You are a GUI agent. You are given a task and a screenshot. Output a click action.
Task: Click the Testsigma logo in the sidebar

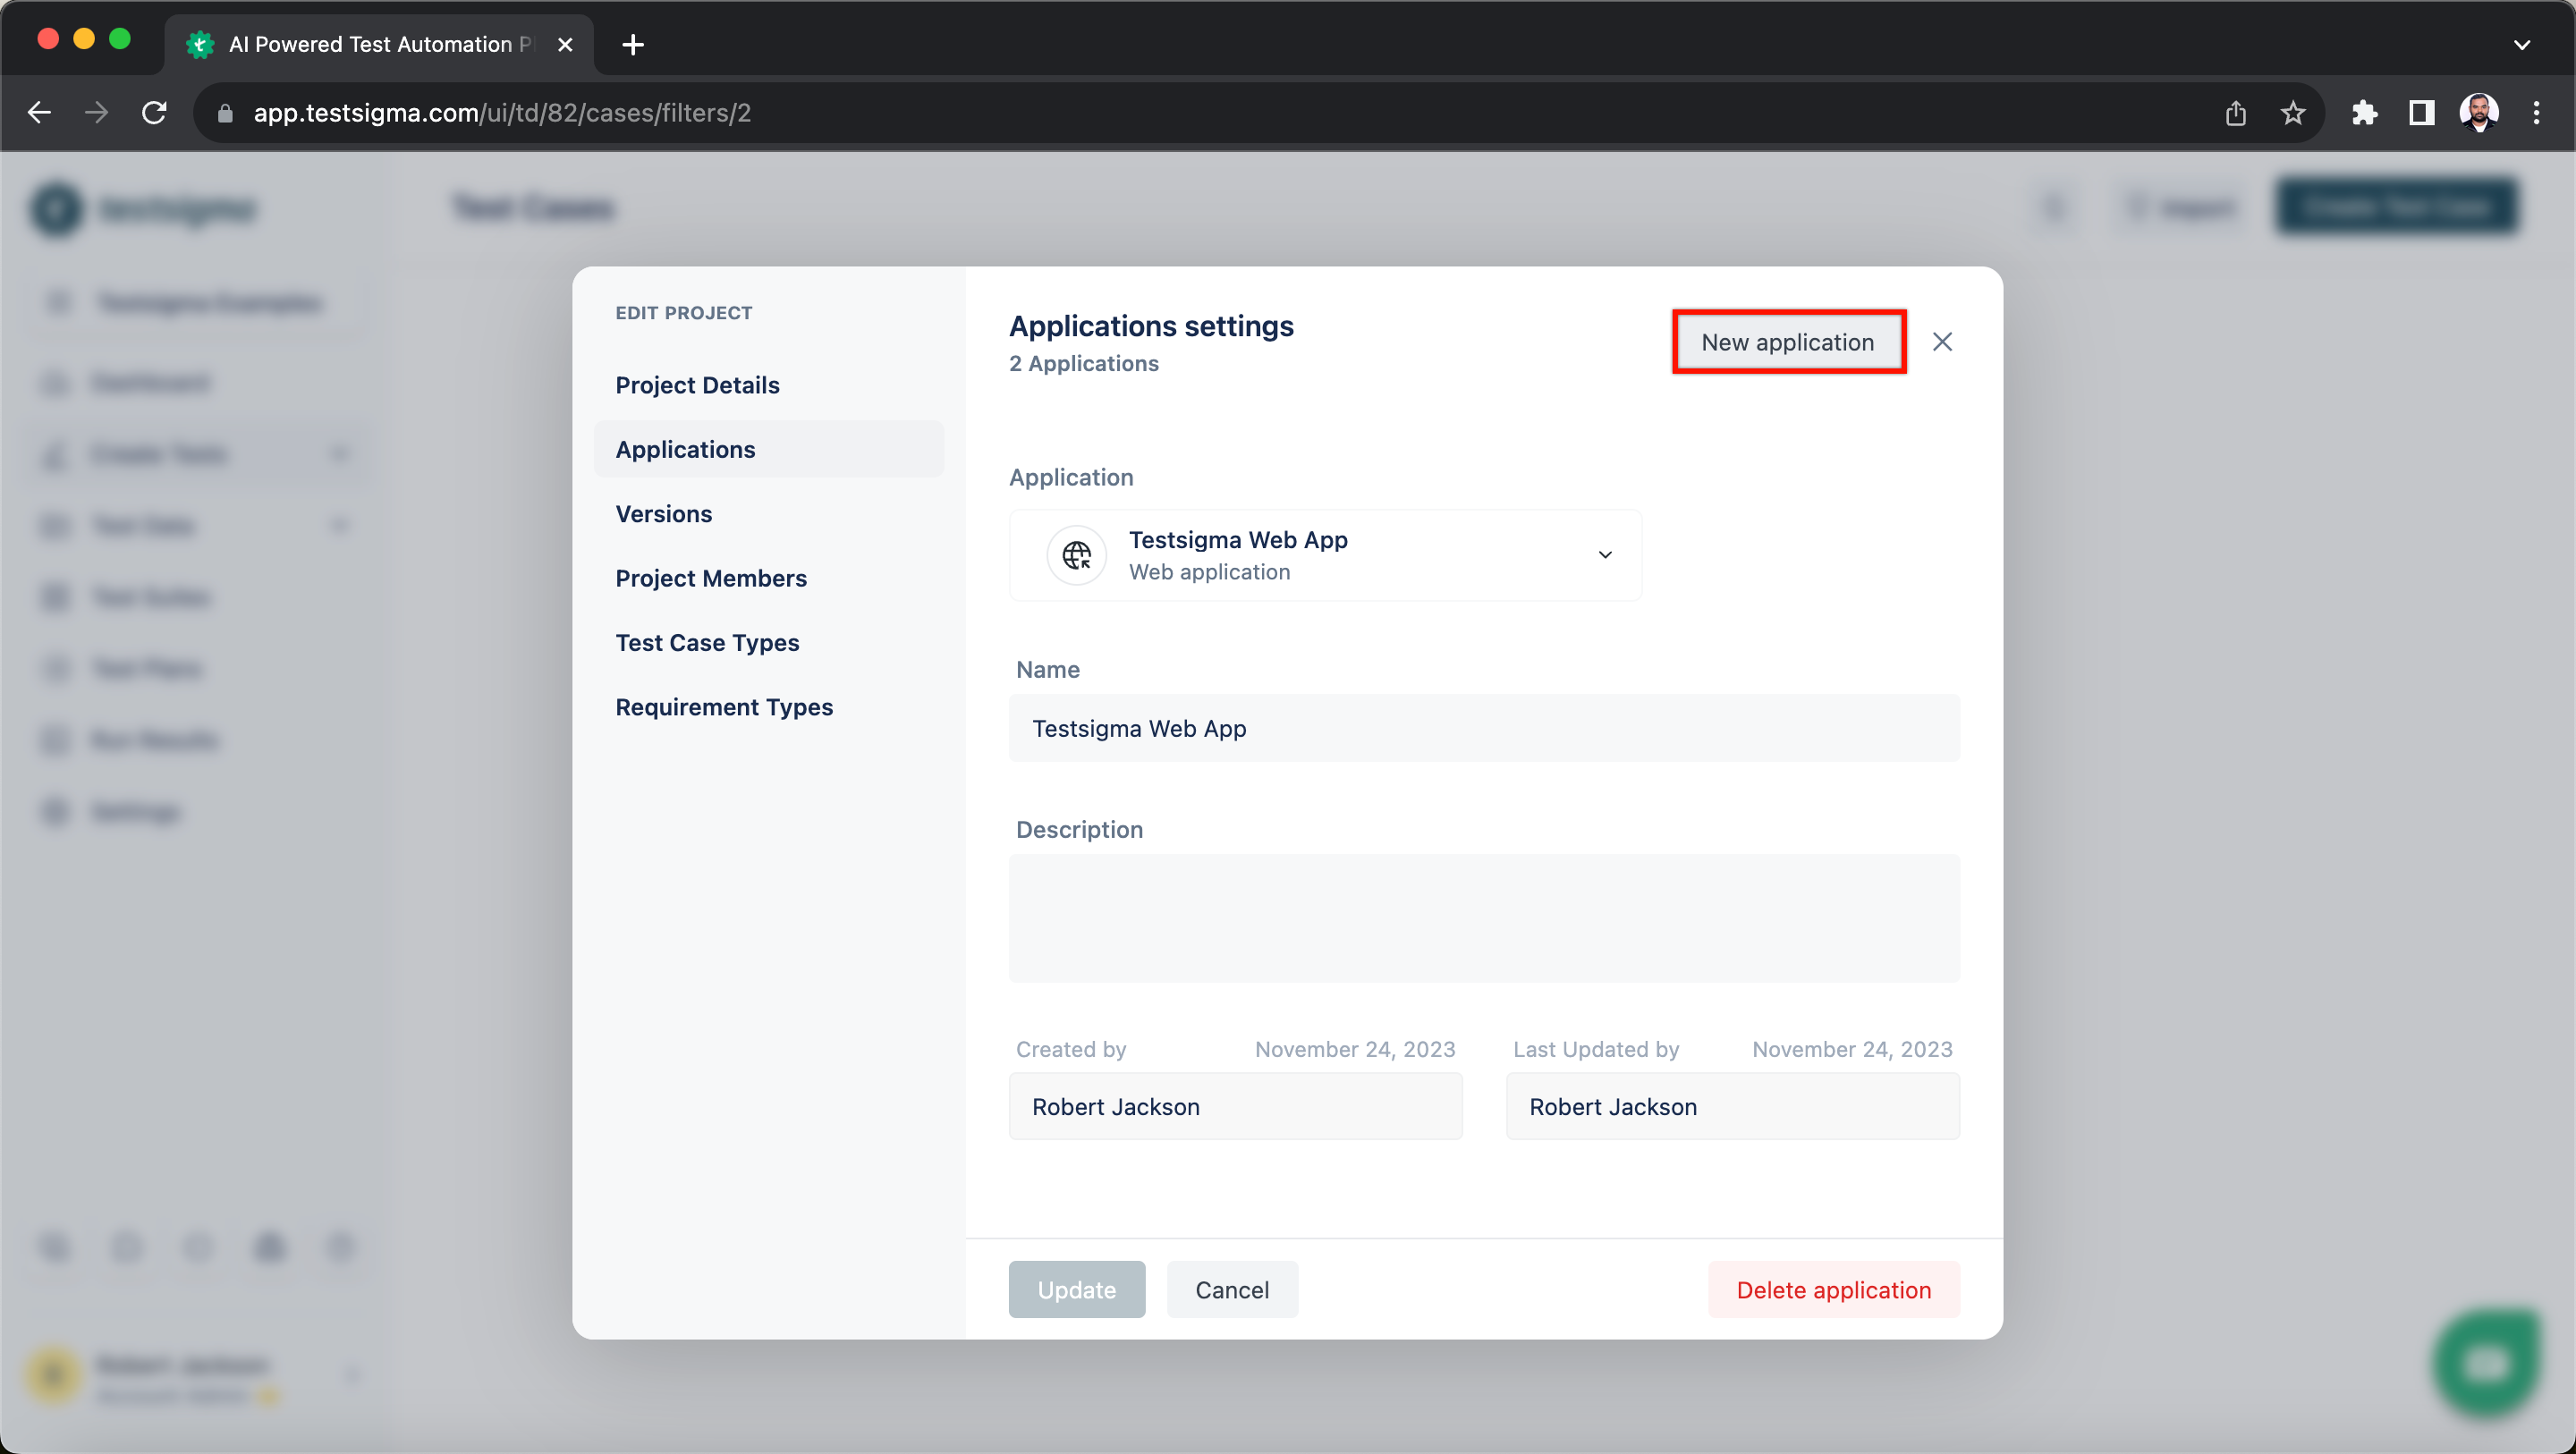tap(143, 209)
